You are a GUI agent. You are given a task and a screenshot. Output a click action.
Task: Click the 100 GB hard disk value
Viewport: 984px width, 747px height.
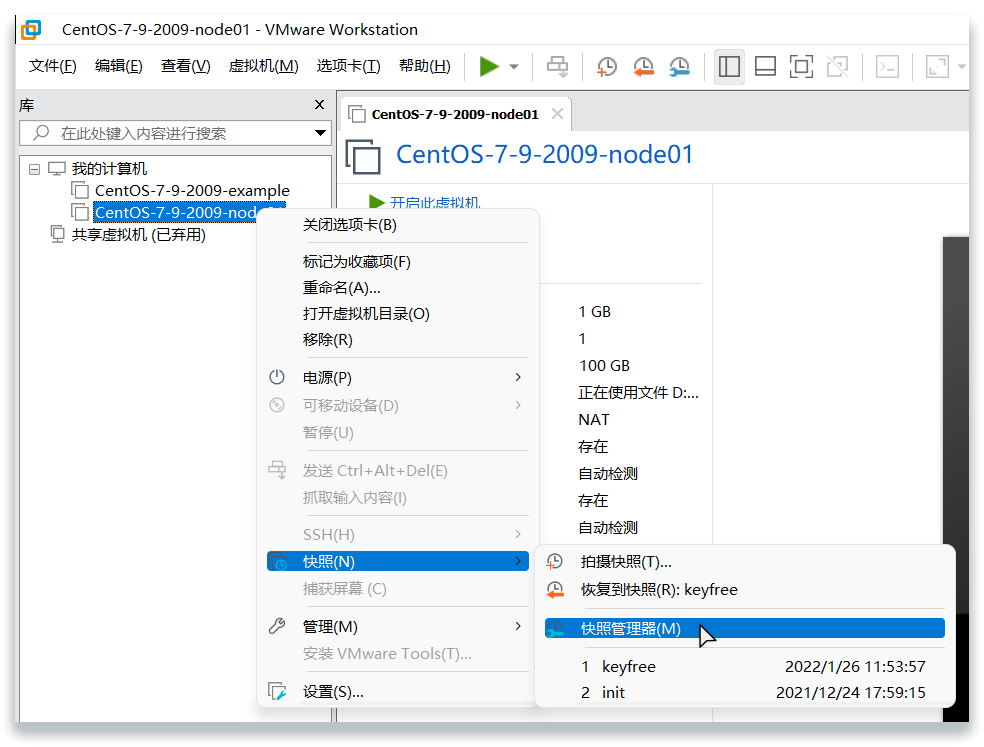tap(604, 365)
